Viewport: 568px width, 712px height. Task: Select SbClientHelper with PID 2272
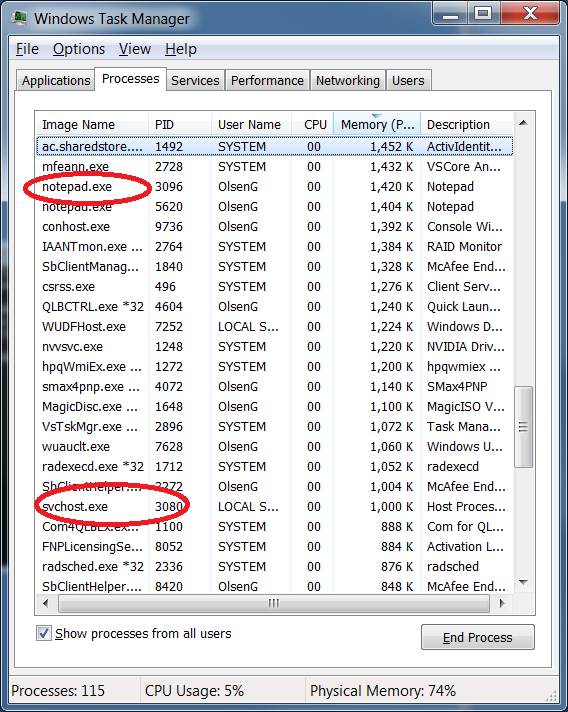tap(275, 486)
